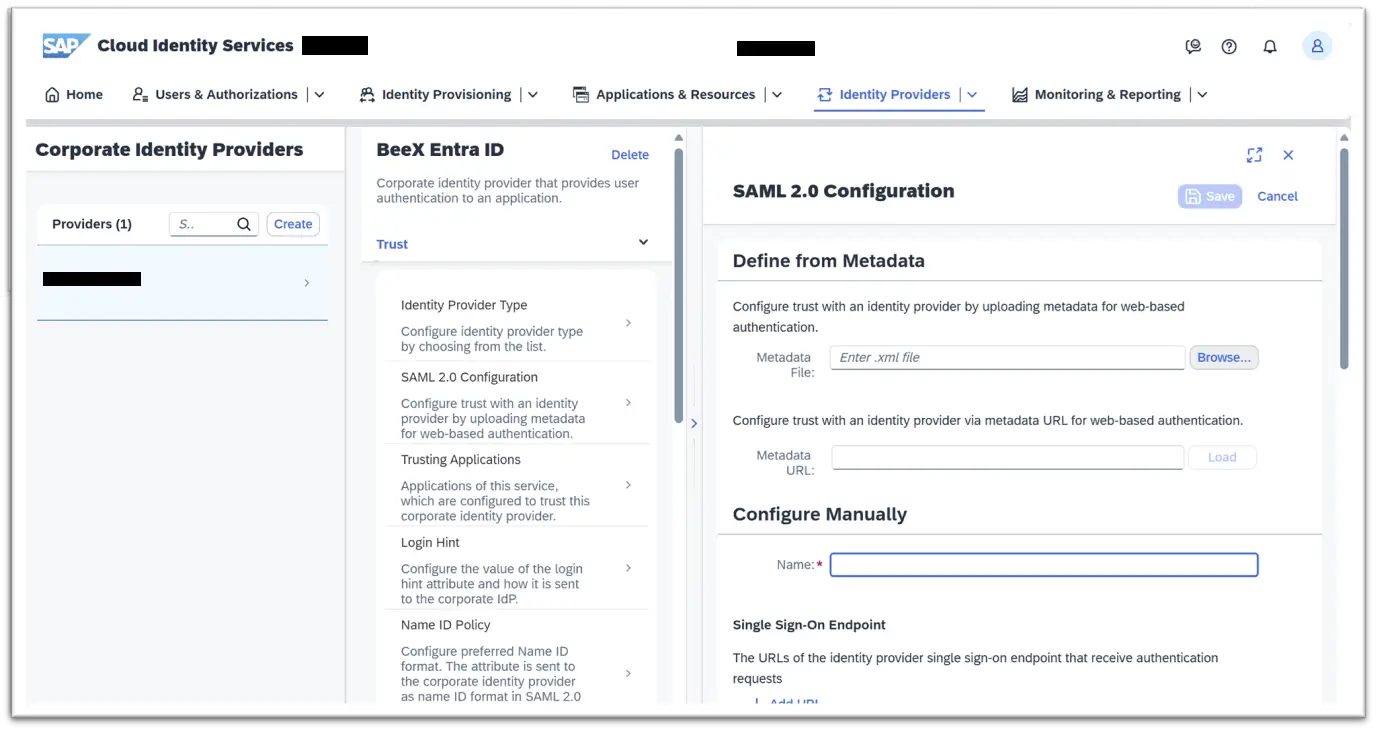The image size is (1377, 732).
Task: Expand the Applications & Resources dropdown arrow
Action: point(777,94)
